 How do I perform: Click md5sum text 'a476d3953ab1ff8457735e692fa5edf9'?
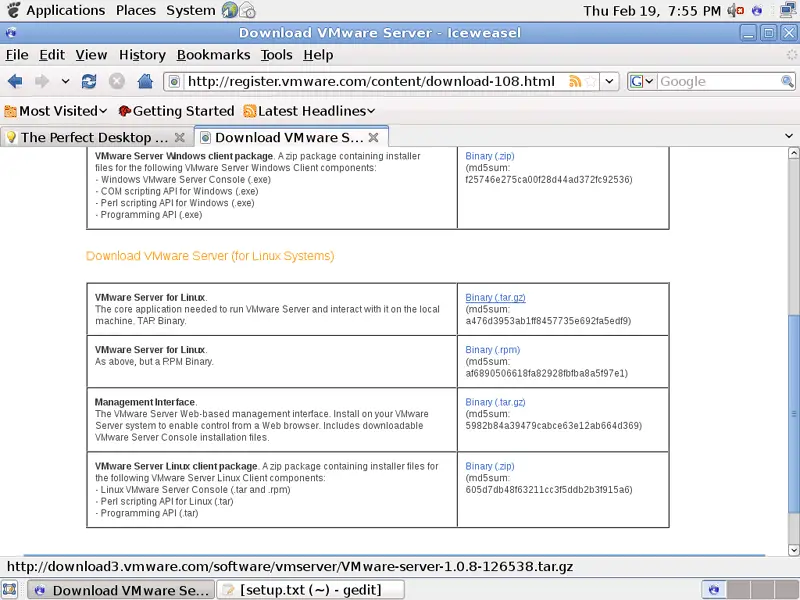pyautogui.click(x=548, y=321)
